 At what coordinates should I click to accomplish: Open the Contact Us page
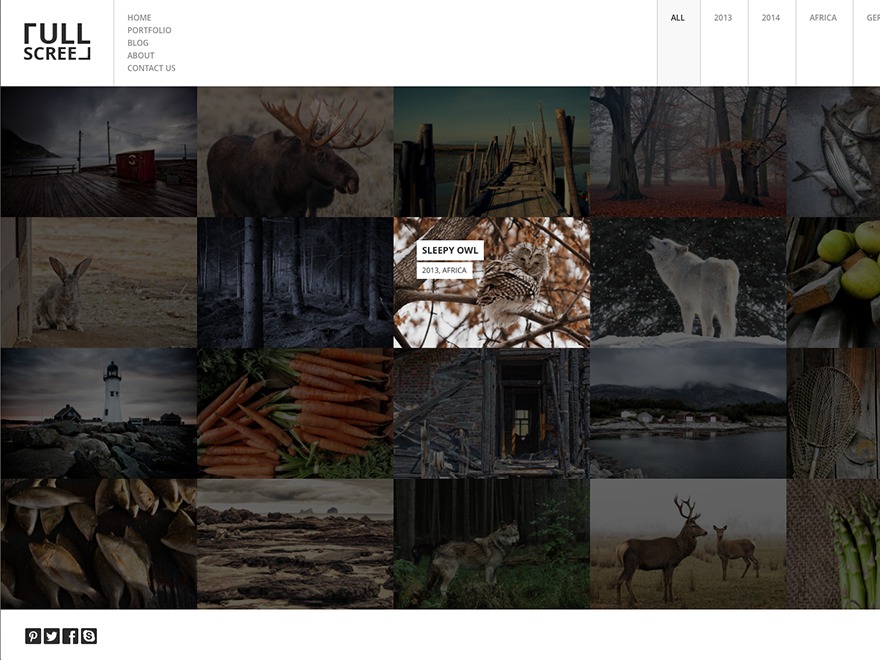(152, 68)
